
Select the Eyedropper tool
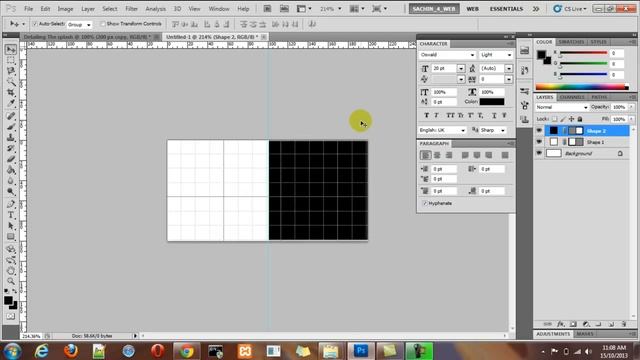tap(11, 103)
